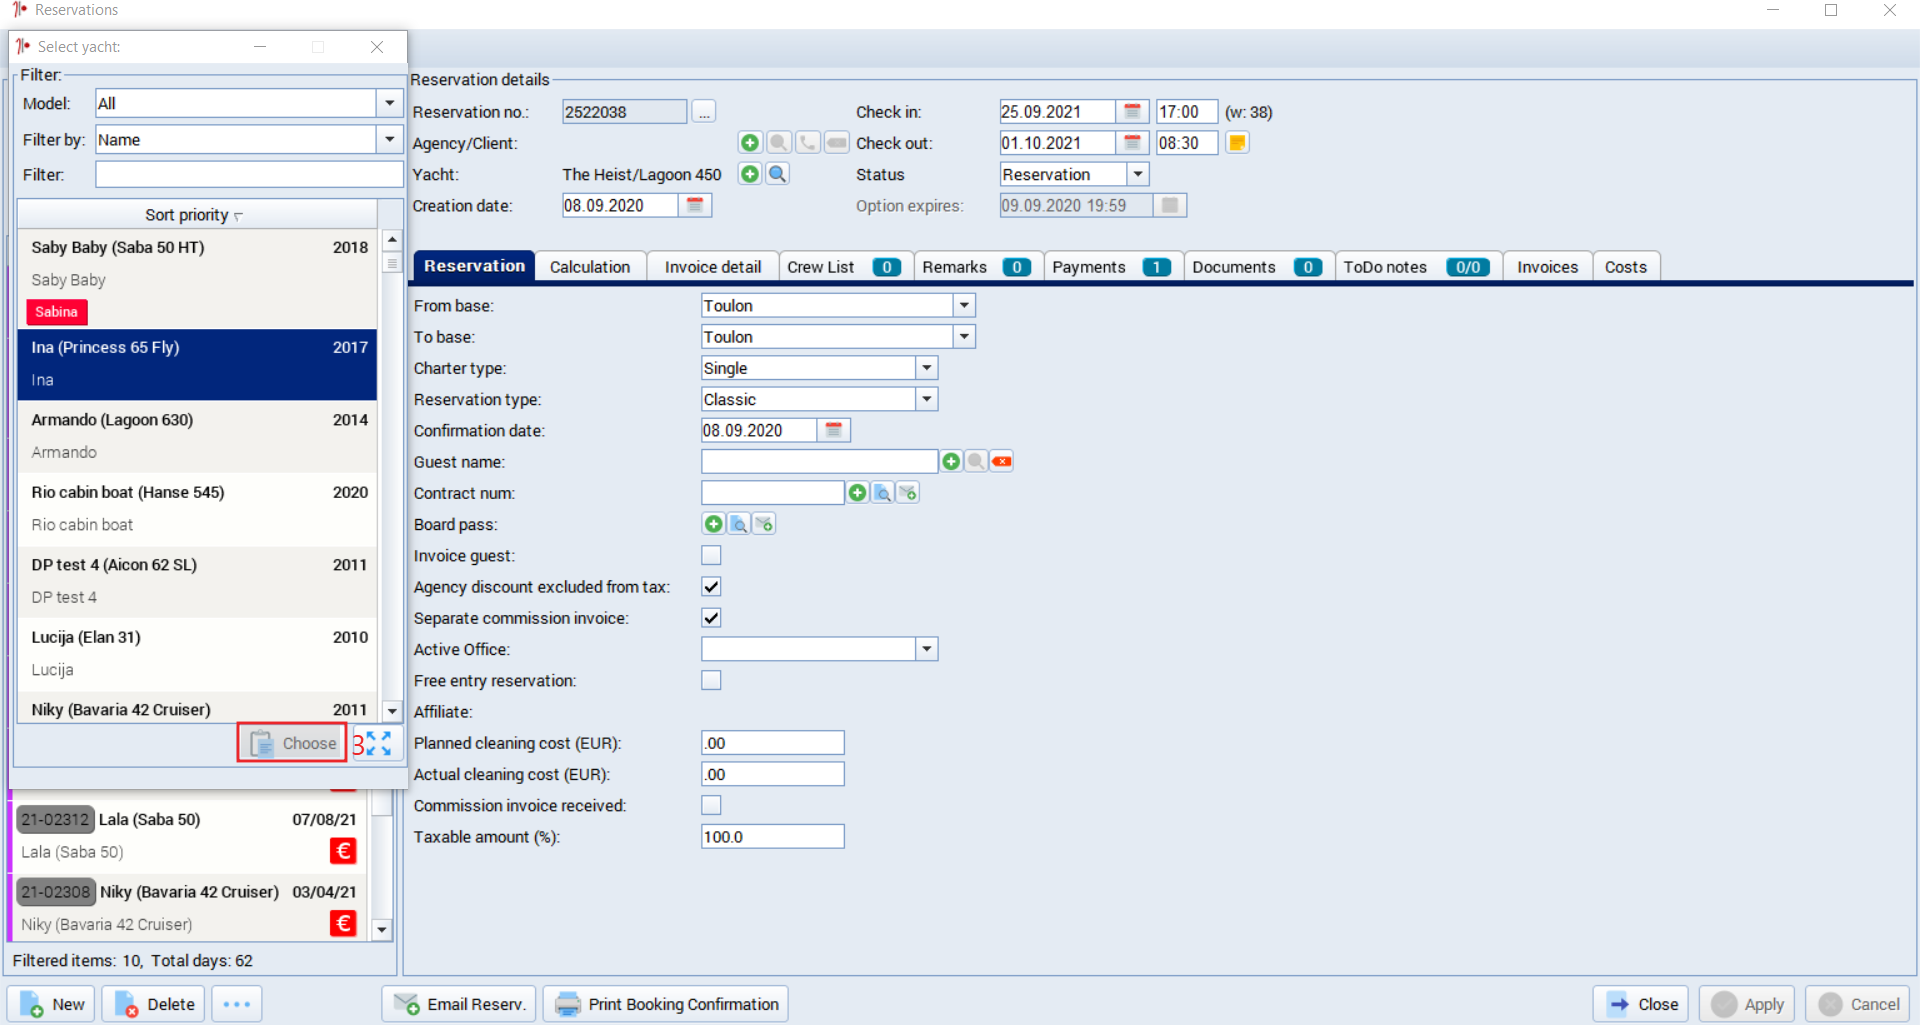This screenshot has height=1025, width=1920.
Task: Clear Guest name with red delete icon
Action: [x=1002, y=461]
